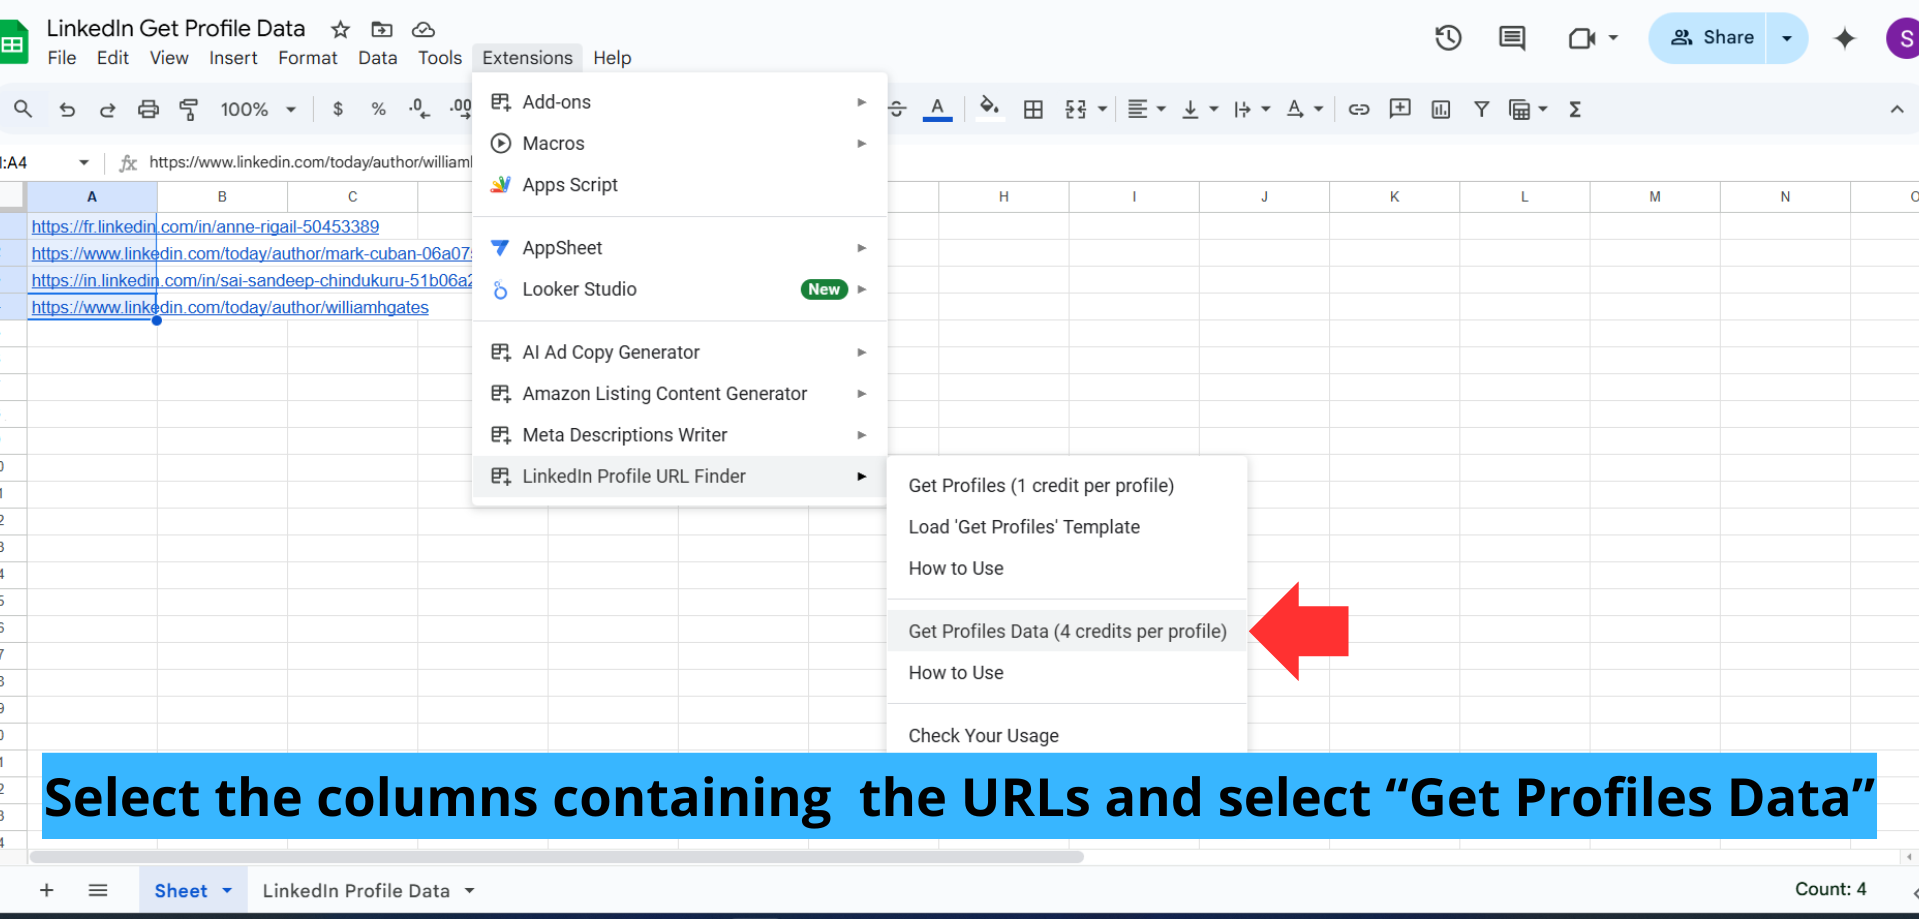Toggle strikethrough formatting
This screenshot has height=919, width=1919.
click(x=897, y=109)
